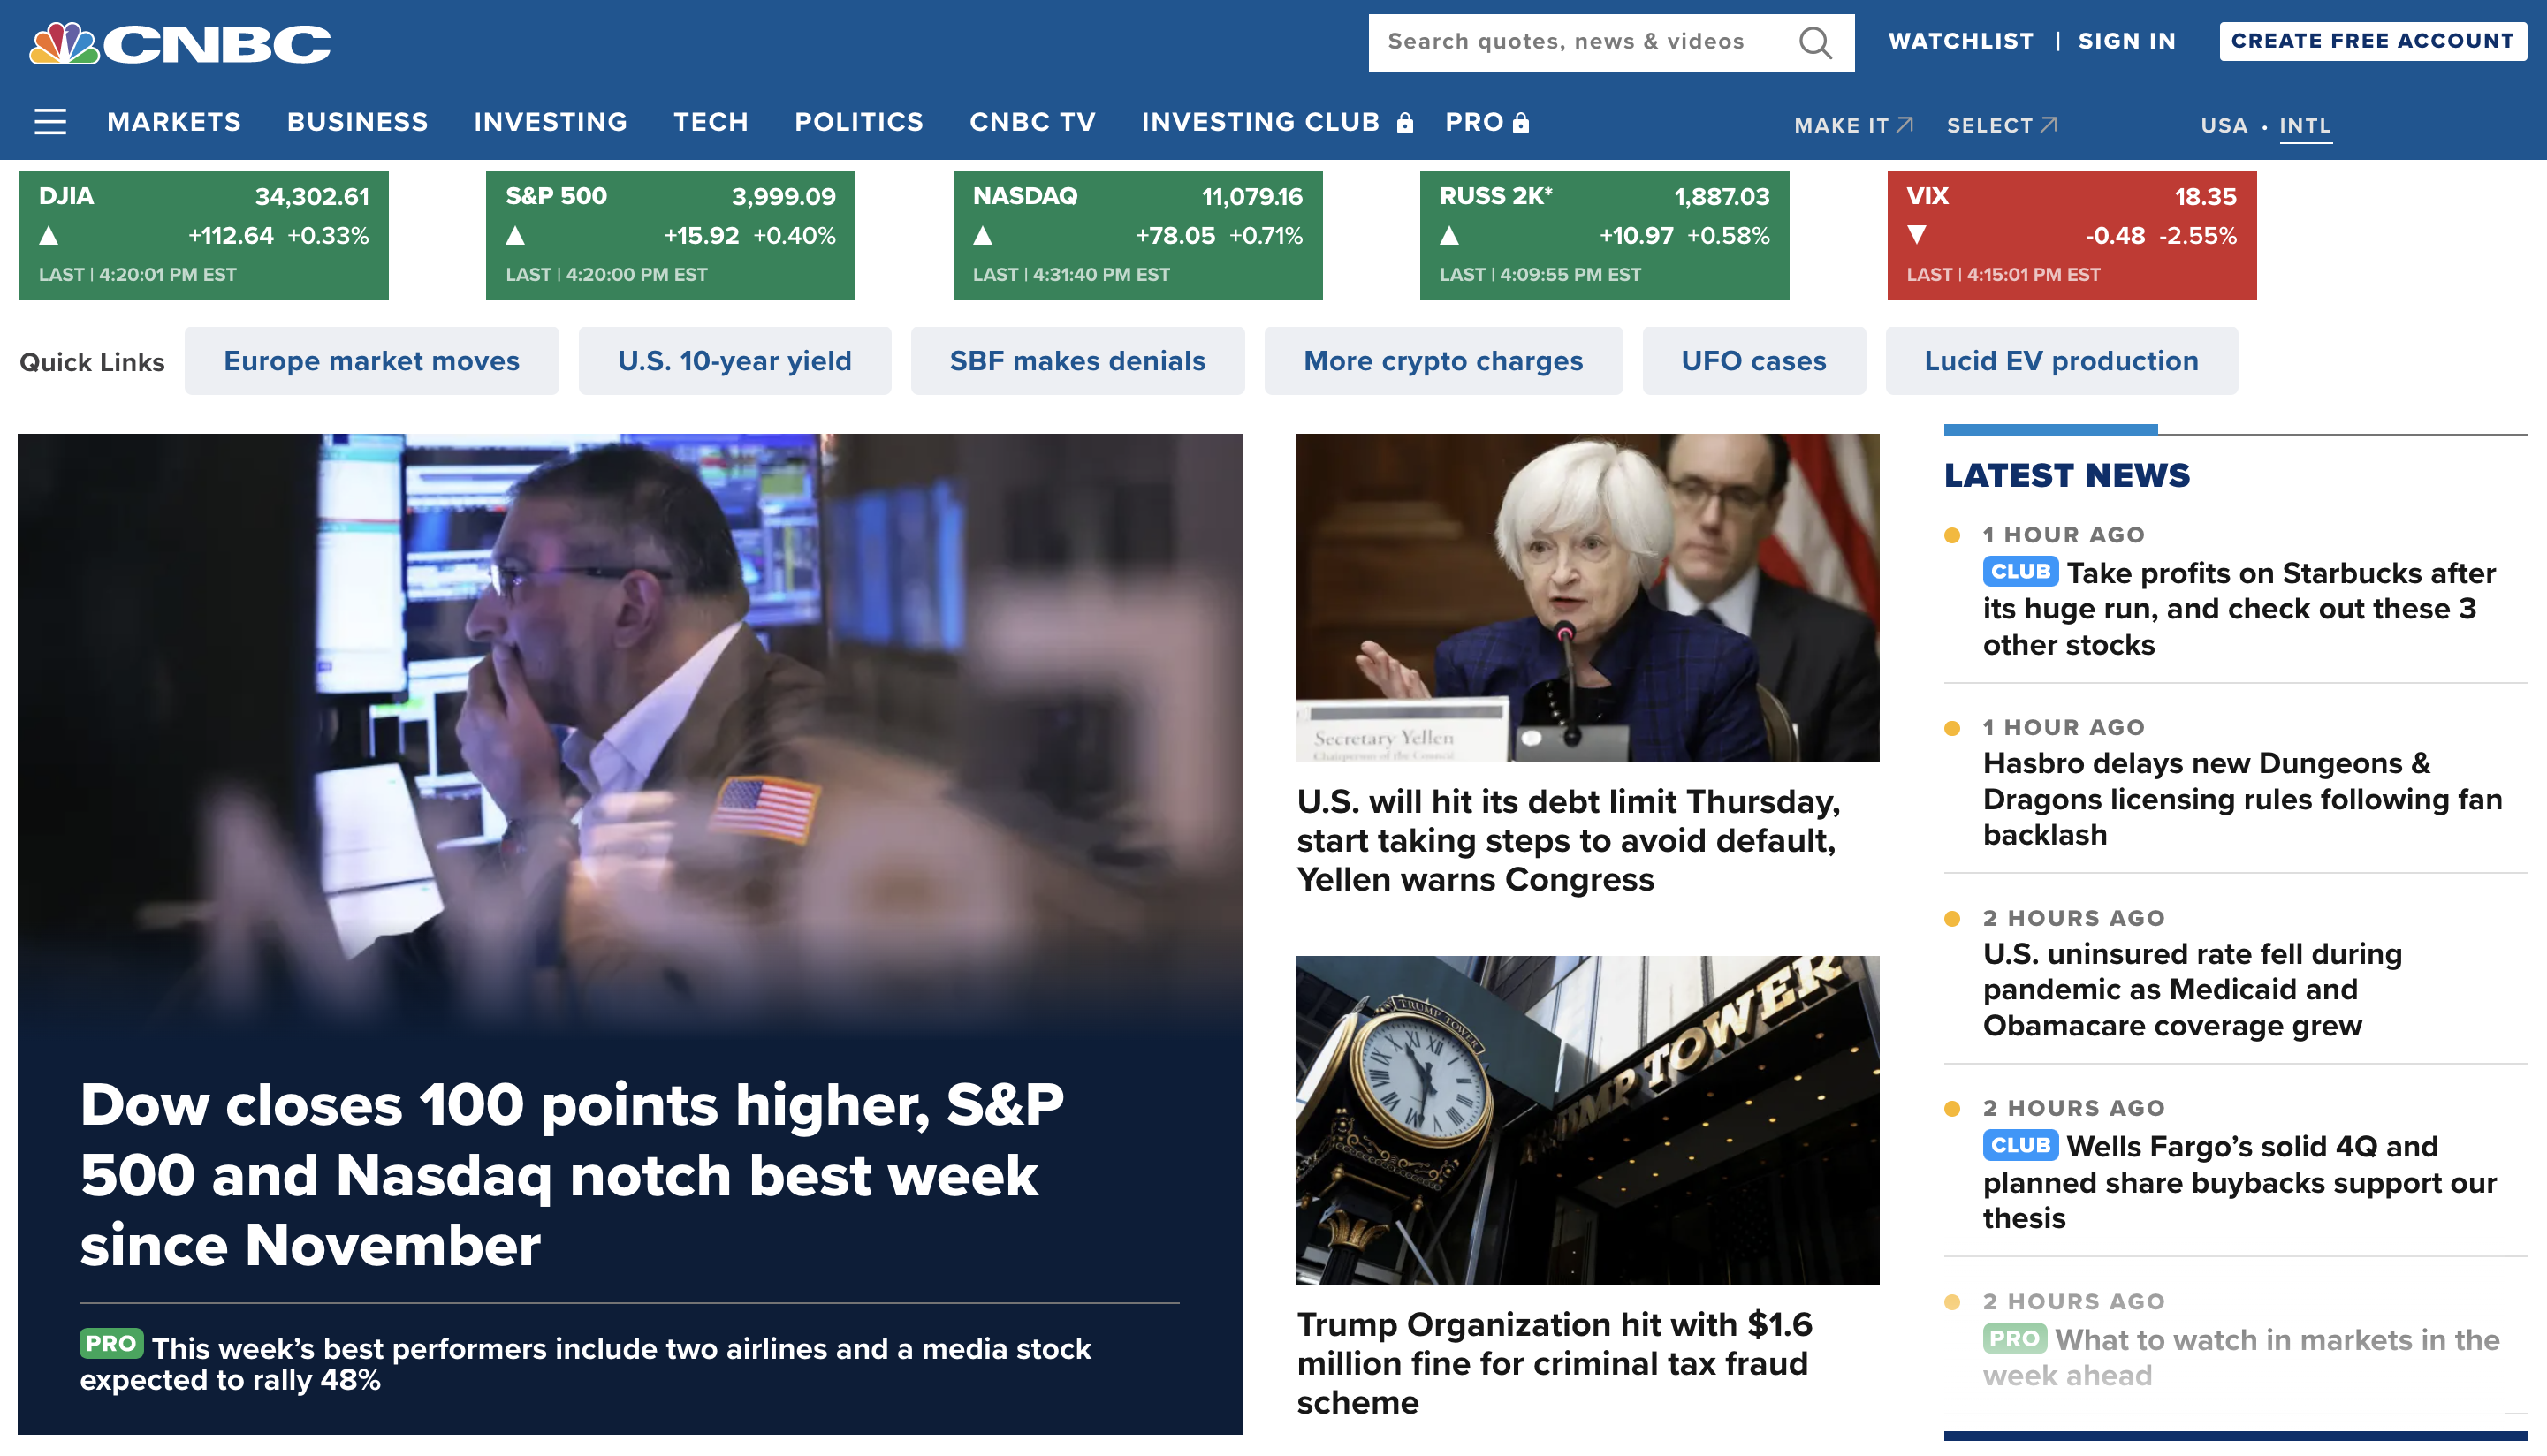Click the RUSS 2K up arrow indicator
The height and width of the screenshot is (1456, 2547).
(1449, 236)
